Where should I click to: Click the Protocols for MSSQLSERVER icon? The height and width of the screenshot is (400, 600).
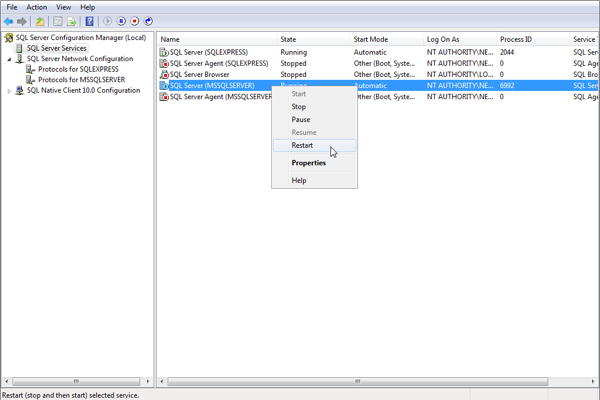[x=31, y=80]
